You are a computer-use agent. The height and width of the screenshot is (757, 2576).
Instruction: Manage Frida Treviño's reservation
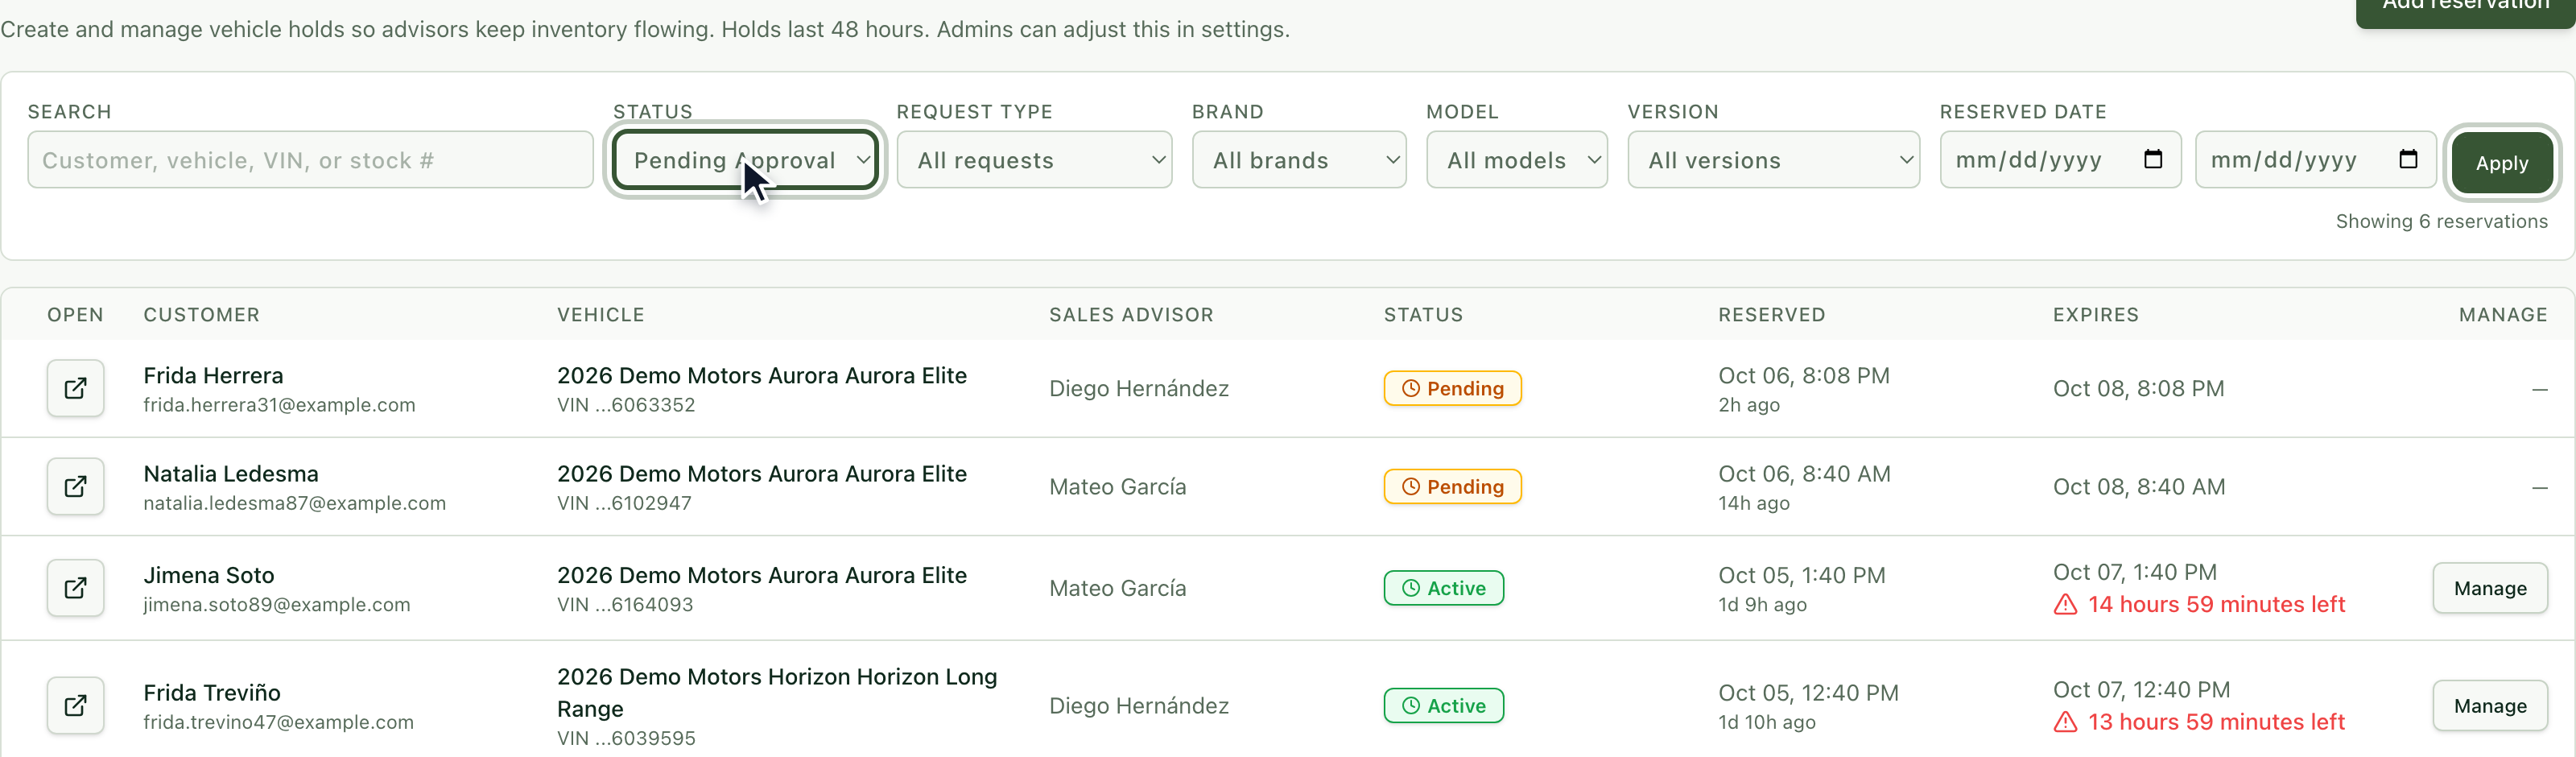(x=2489, y=706)
